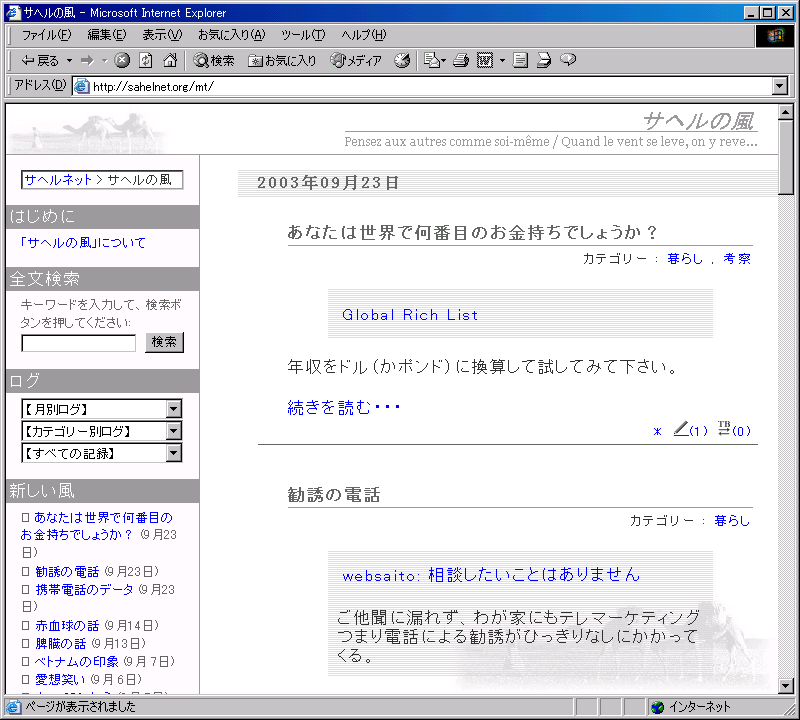Open the speech bubble messenger icon
Viewport: 800px width, 720px height.
pos(568,60)
